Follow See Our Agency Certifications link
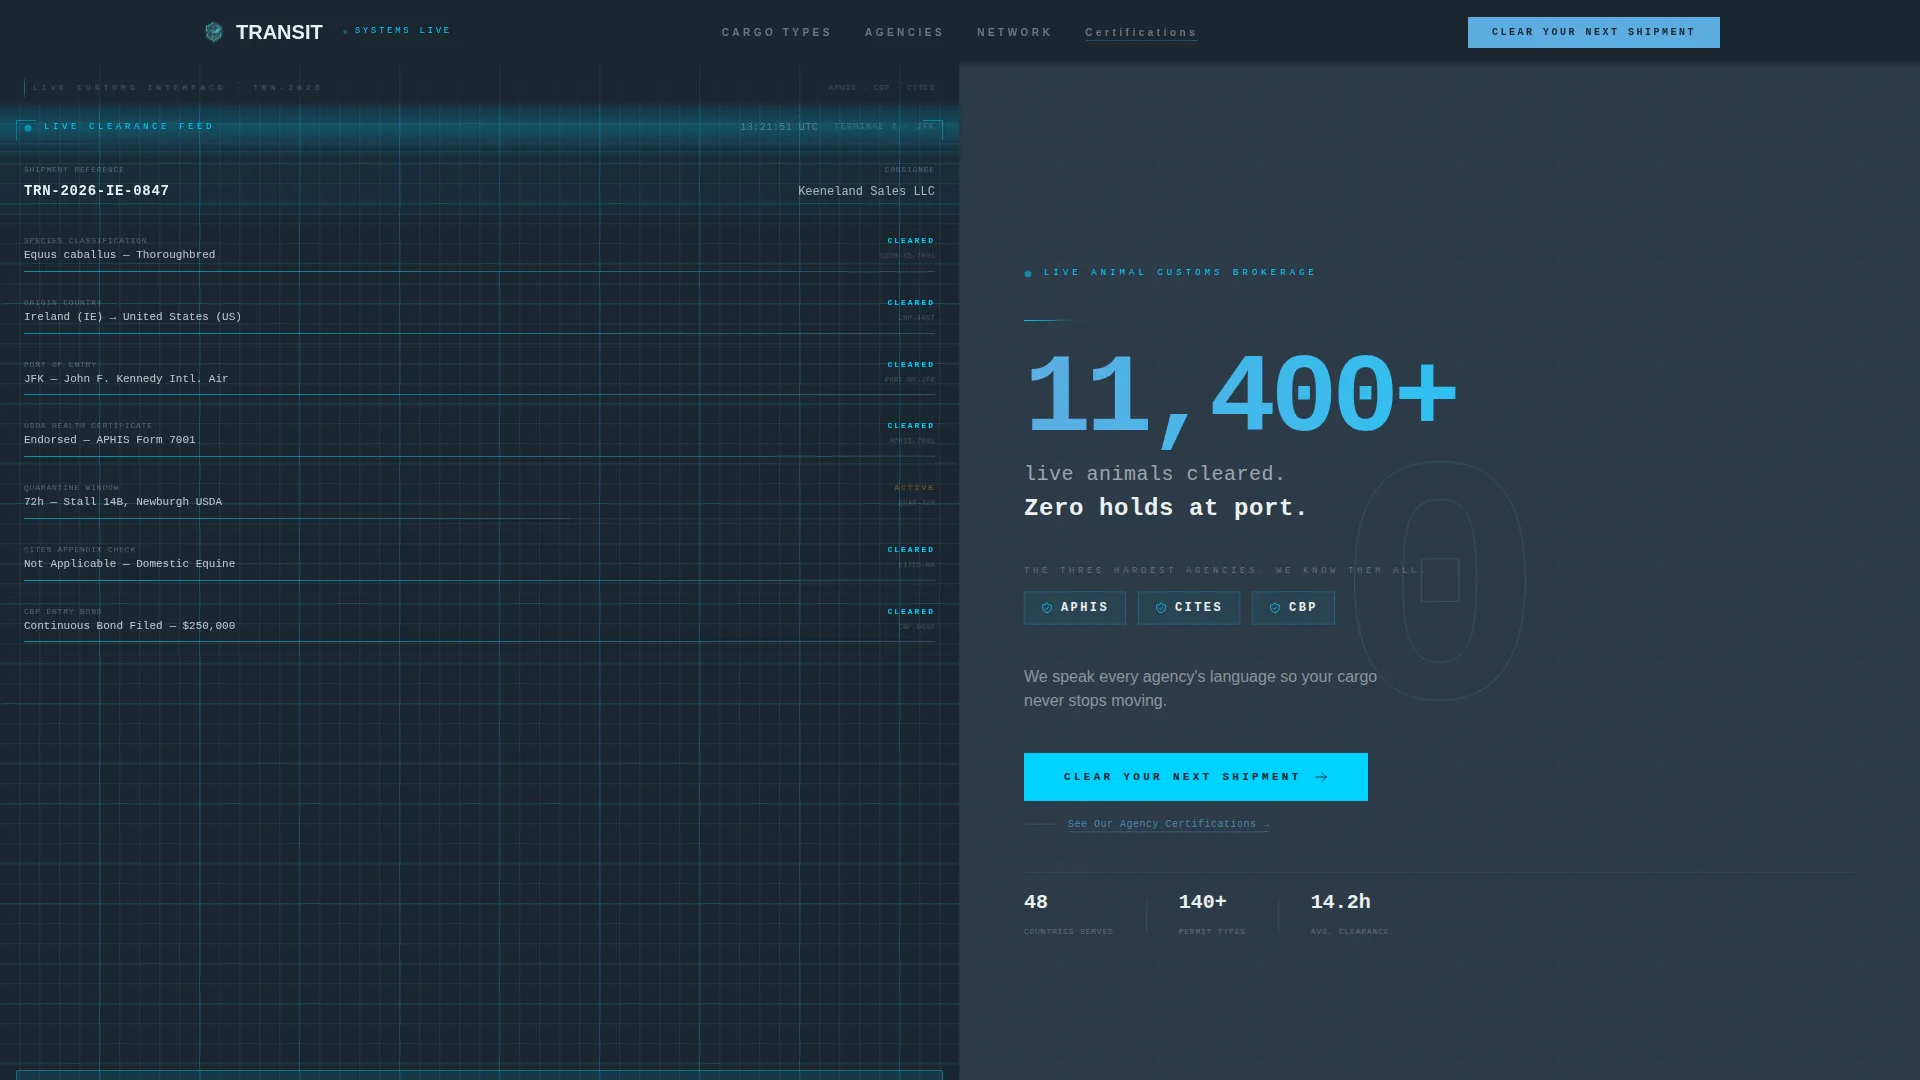The width and height of the screenshot is (1920, 1080). (1168, 824)
